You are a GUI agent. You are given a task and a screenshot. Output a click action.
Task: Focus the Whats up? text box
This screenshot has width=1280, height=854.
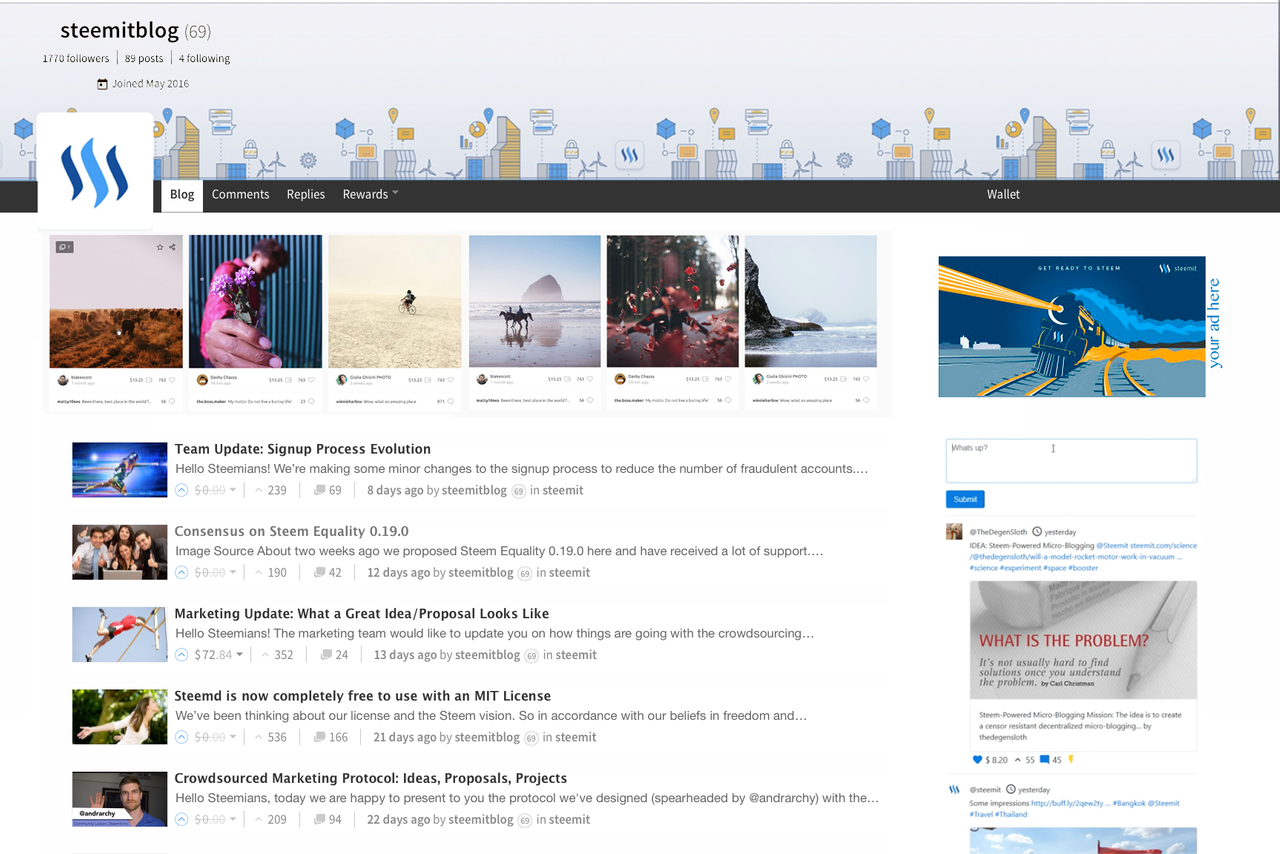coord(1071,461)
